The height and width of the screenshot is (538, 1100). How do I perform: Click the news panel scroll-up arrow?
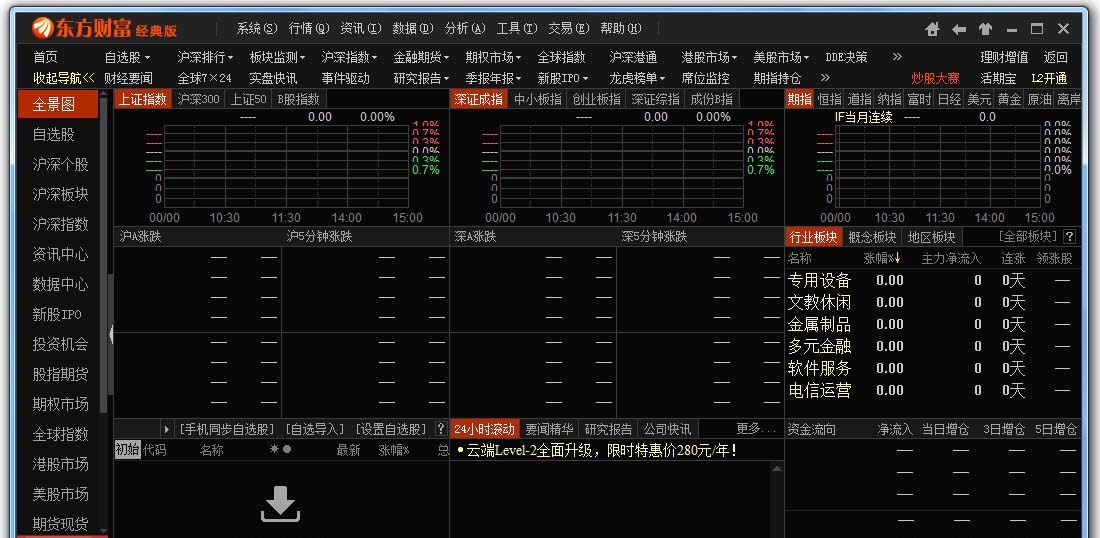[x=777, y=468]
